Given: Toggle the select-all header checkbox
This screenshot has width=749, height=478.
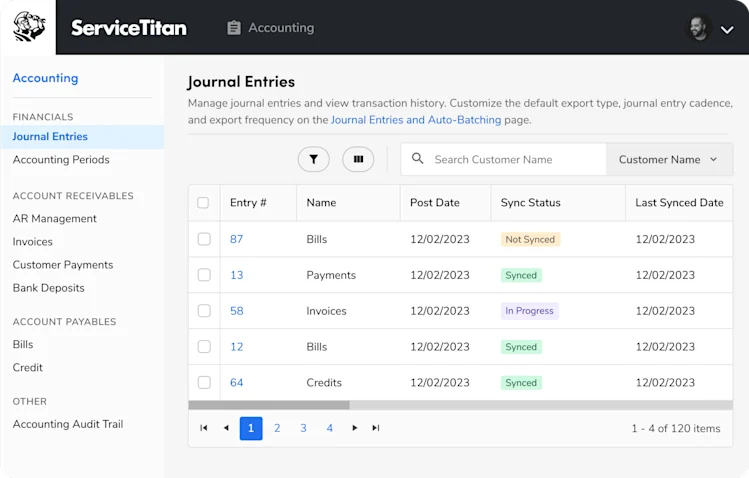Looking at the screenshot, I should click(x=203, y=202).
